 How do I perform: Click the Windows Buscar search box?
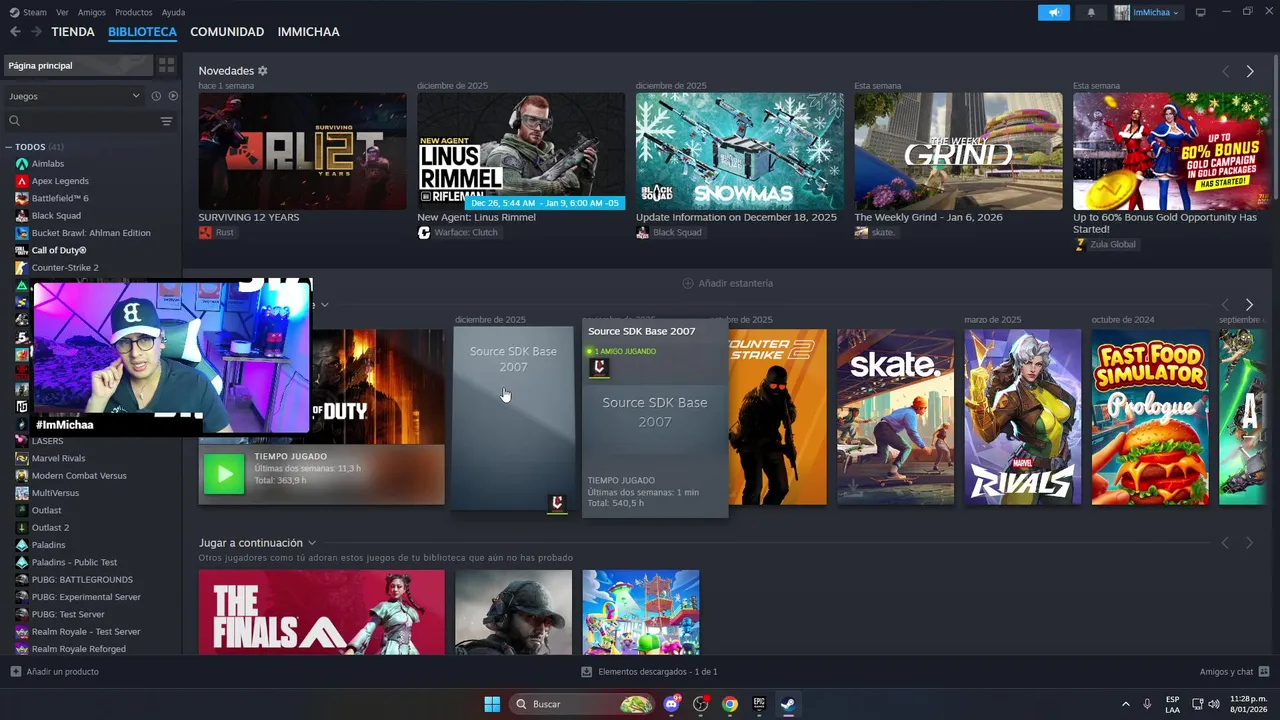(583, 704)
